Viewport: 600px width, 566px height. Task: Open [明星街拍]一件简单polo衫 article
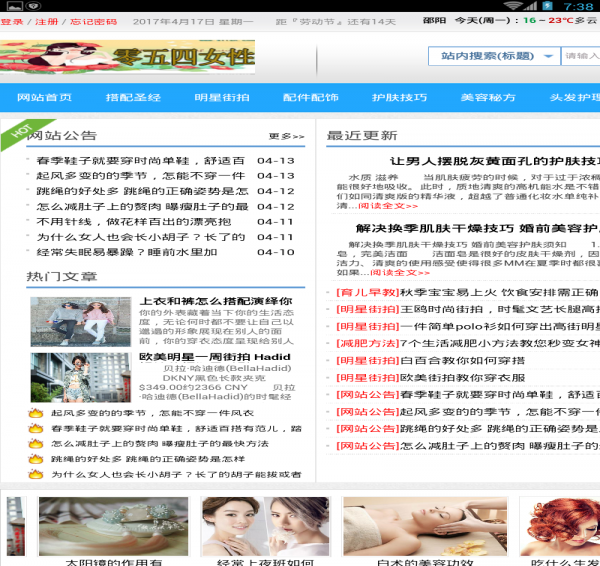[468, 326]
